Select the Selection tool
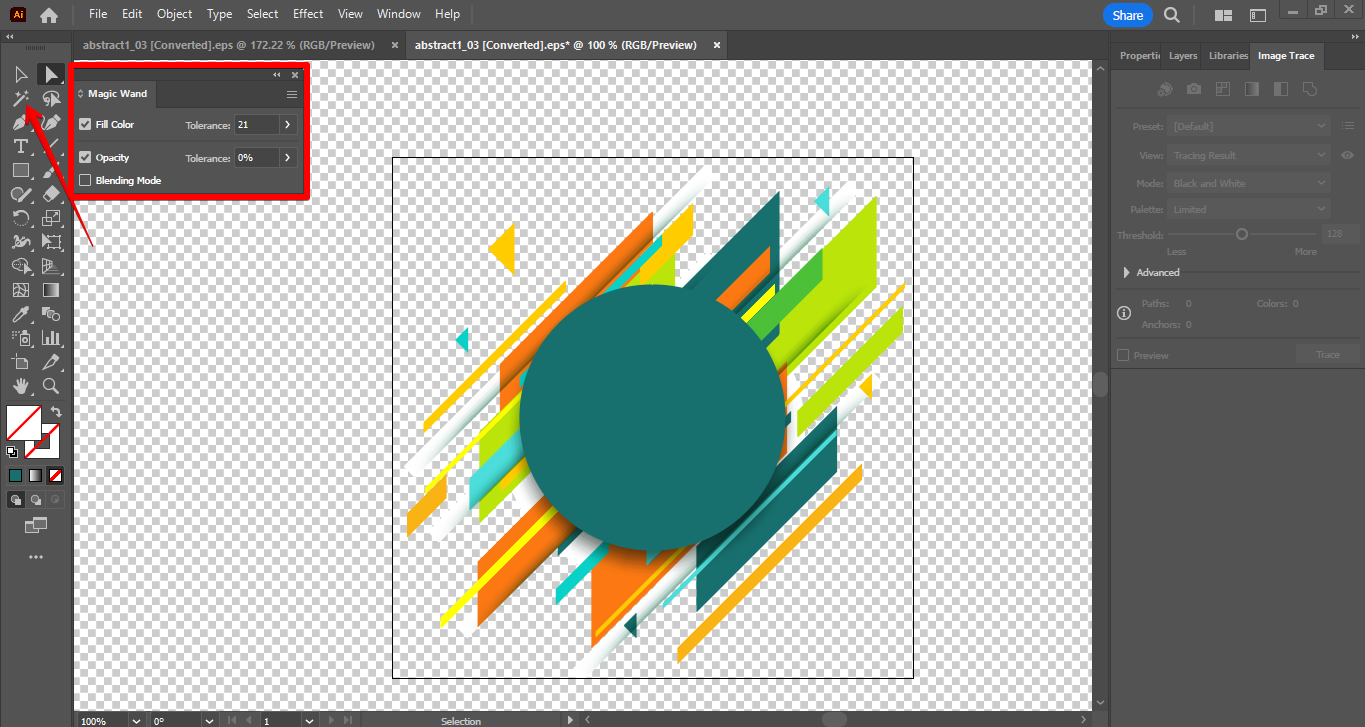 [x=20, y=74]
